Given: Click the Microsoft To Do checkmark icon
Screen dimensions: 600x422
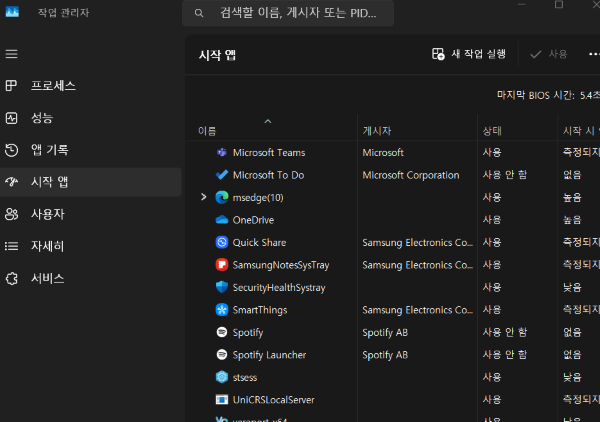Looking at the screenshot, I should point(222,175).
